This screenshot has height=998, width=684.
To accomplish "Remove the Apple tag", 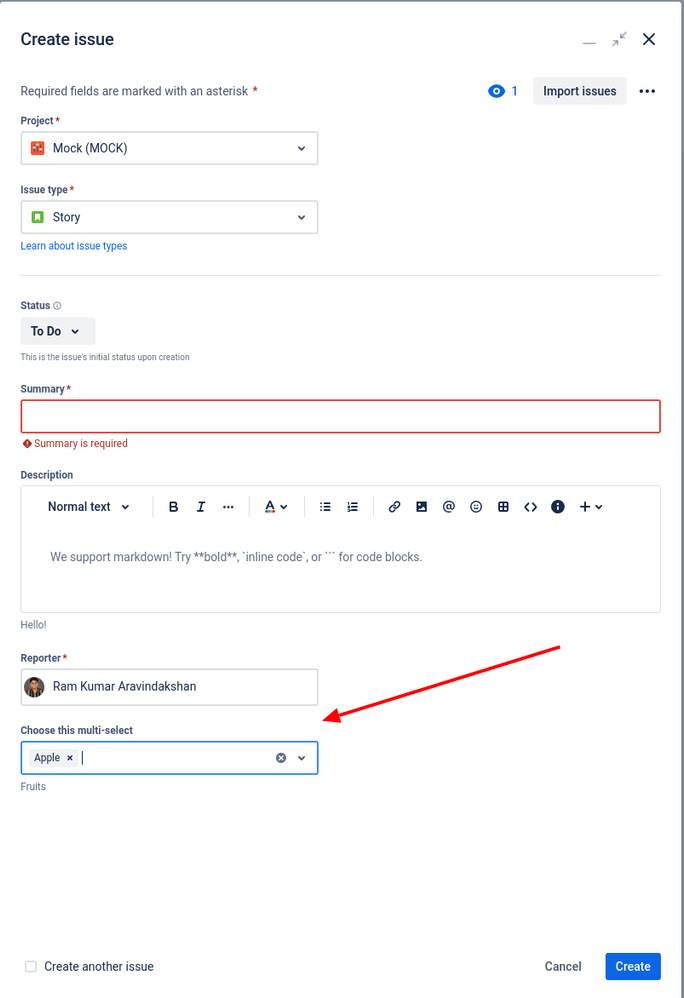I will 70,757.
